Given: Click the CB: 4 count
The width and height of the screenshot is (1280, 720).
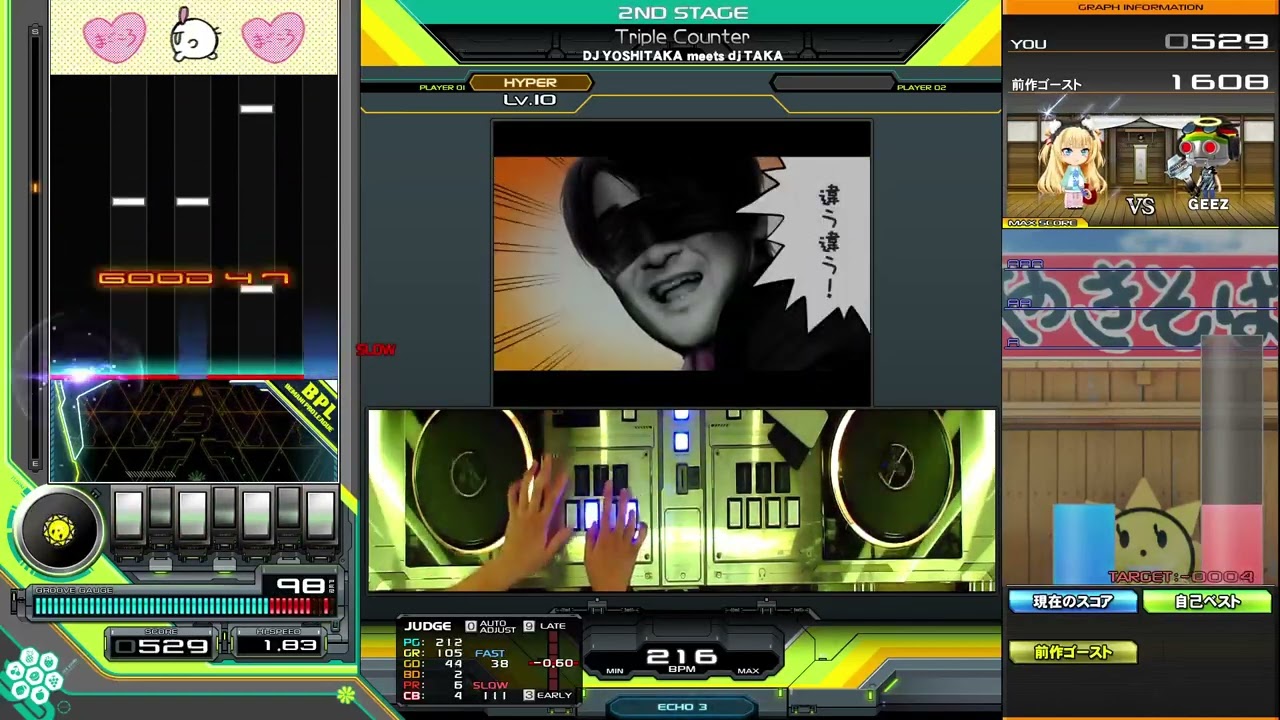Looking at the screenshot, I should [x=432, y=696].
